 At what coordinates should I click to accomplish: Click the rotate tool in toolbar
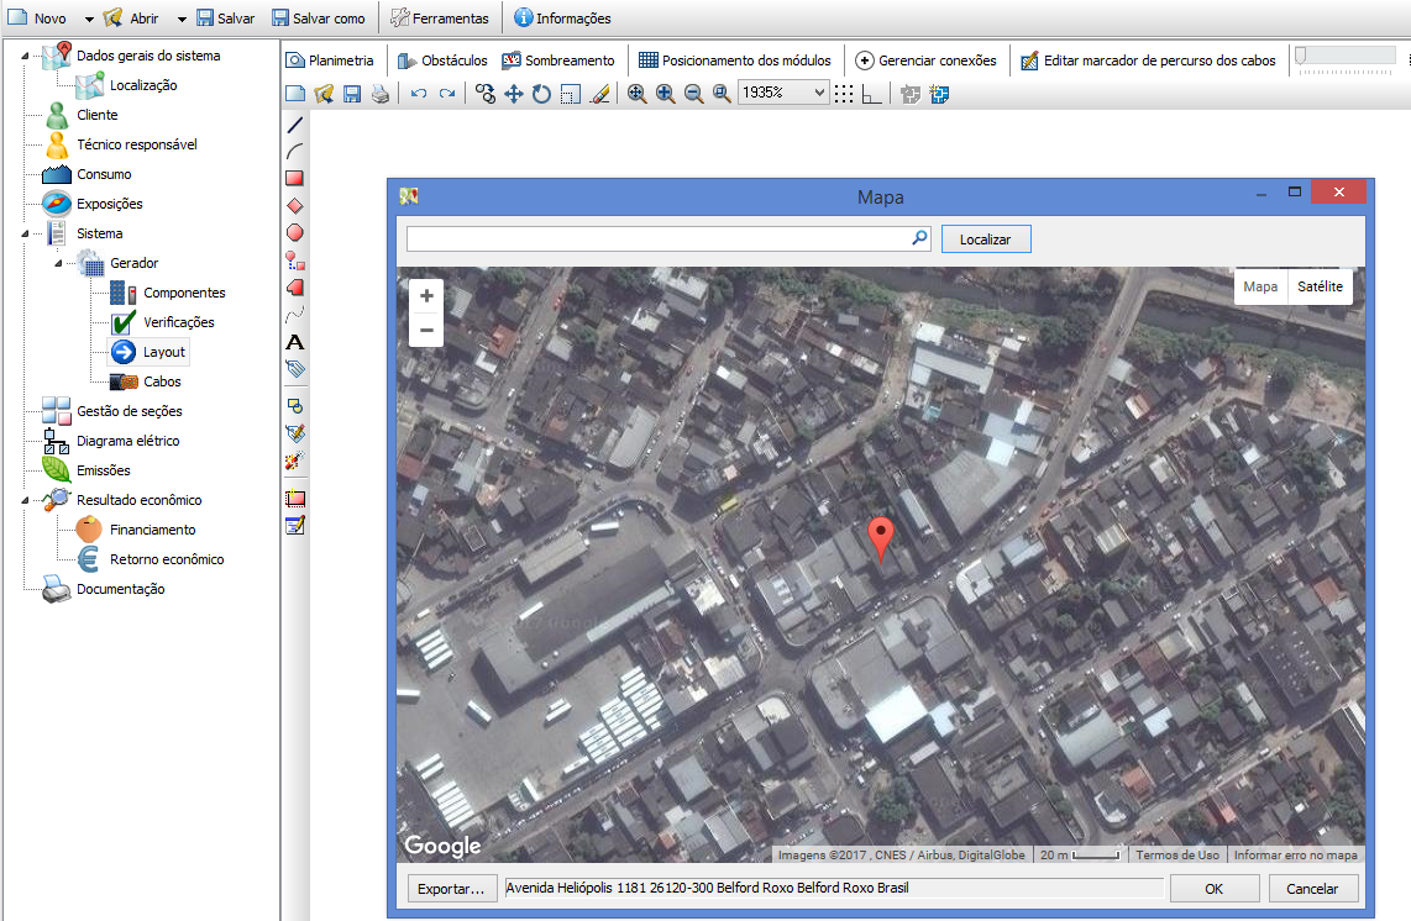541,94
